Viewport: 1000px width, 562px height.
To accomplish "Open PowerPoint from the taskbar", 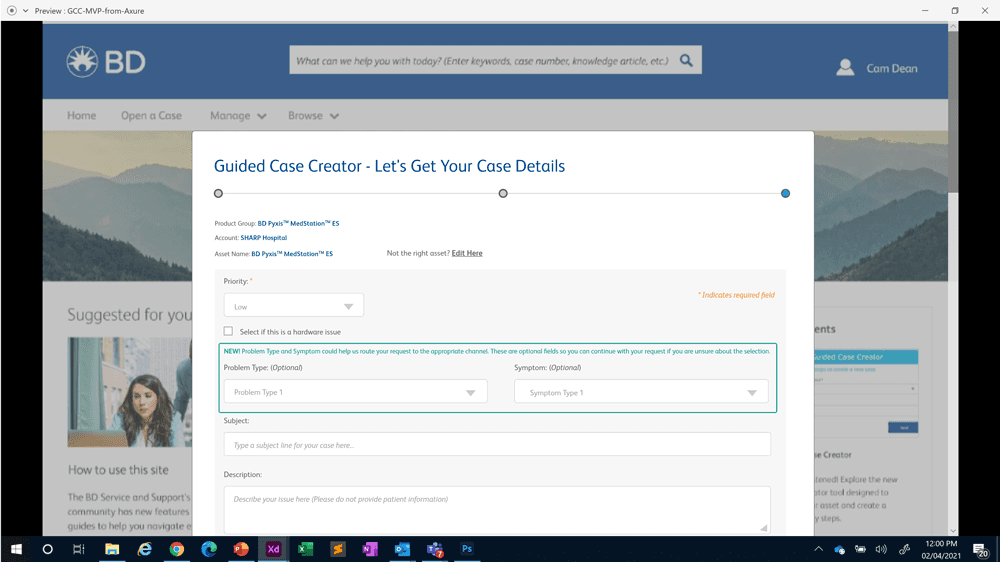I will coord(241,549).
